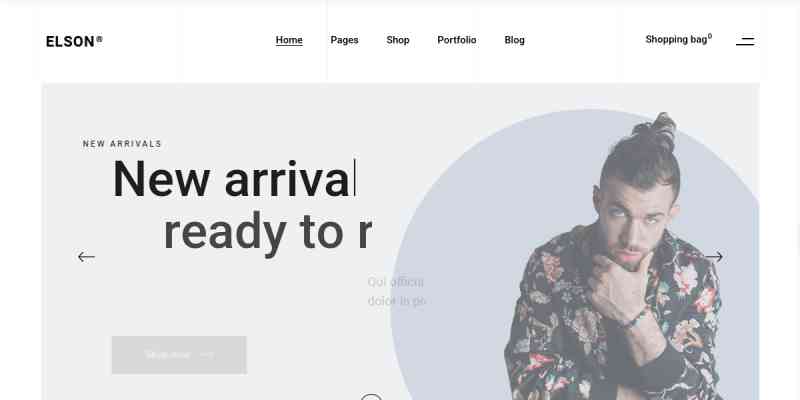Image resolution: width=800 pixels, height=400 pixels.
Task: Open the hamburger menu icon
Action: [745, 41]
